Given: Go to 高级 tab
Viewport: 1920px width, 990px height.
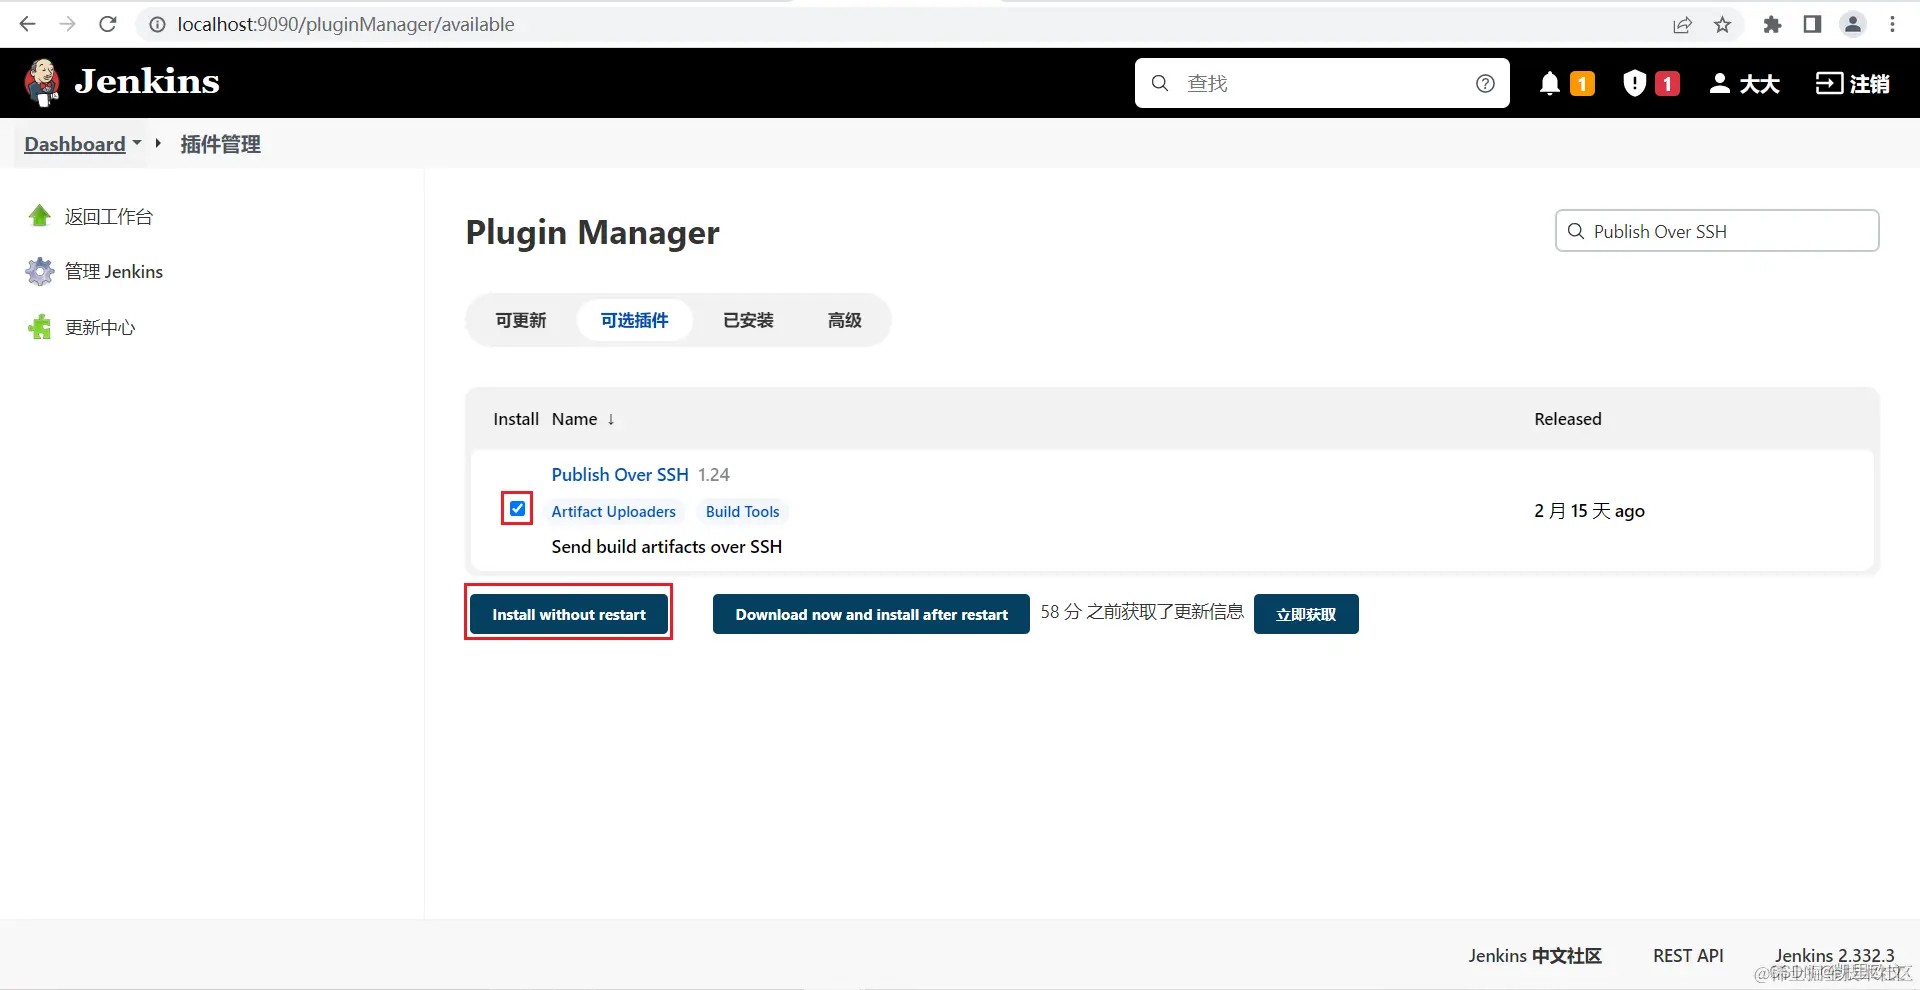Looking at the screenshot, I should click(845, 320).
